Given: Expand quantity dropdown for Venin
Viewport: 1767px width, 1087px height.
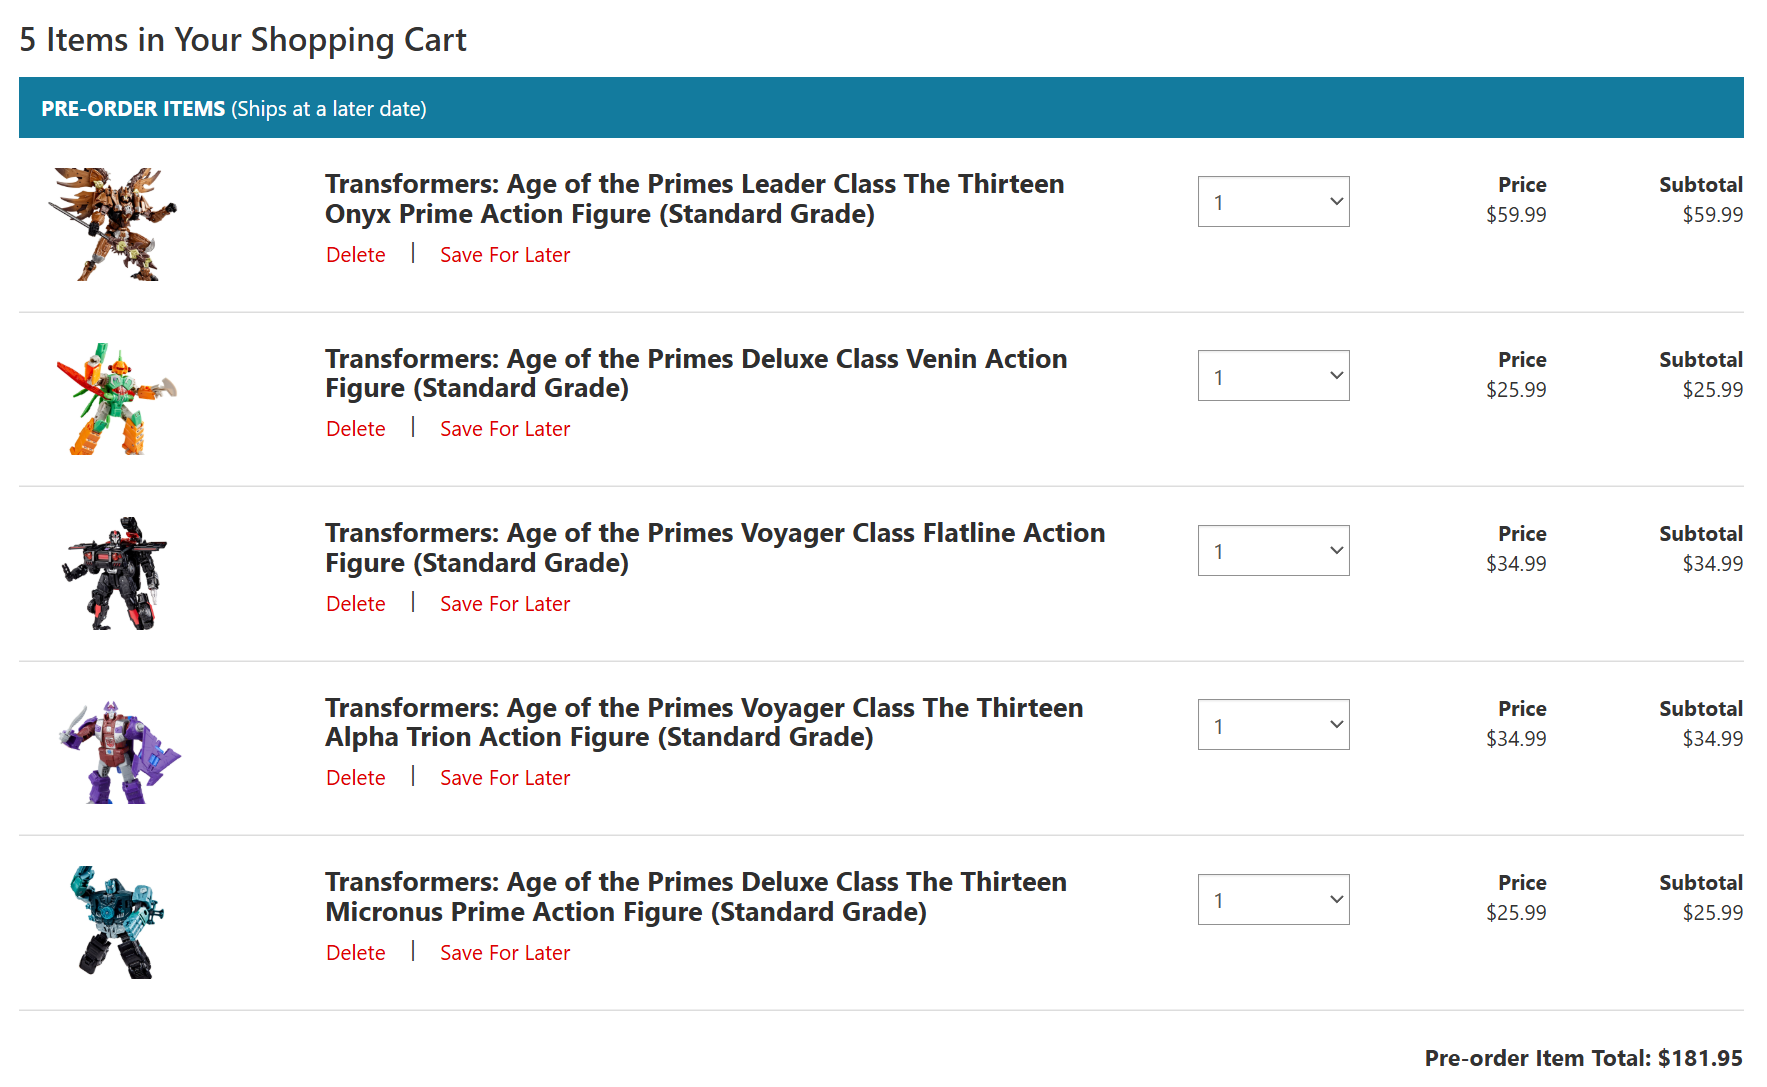Looking at the screenshot, I should click(1273, 376).
